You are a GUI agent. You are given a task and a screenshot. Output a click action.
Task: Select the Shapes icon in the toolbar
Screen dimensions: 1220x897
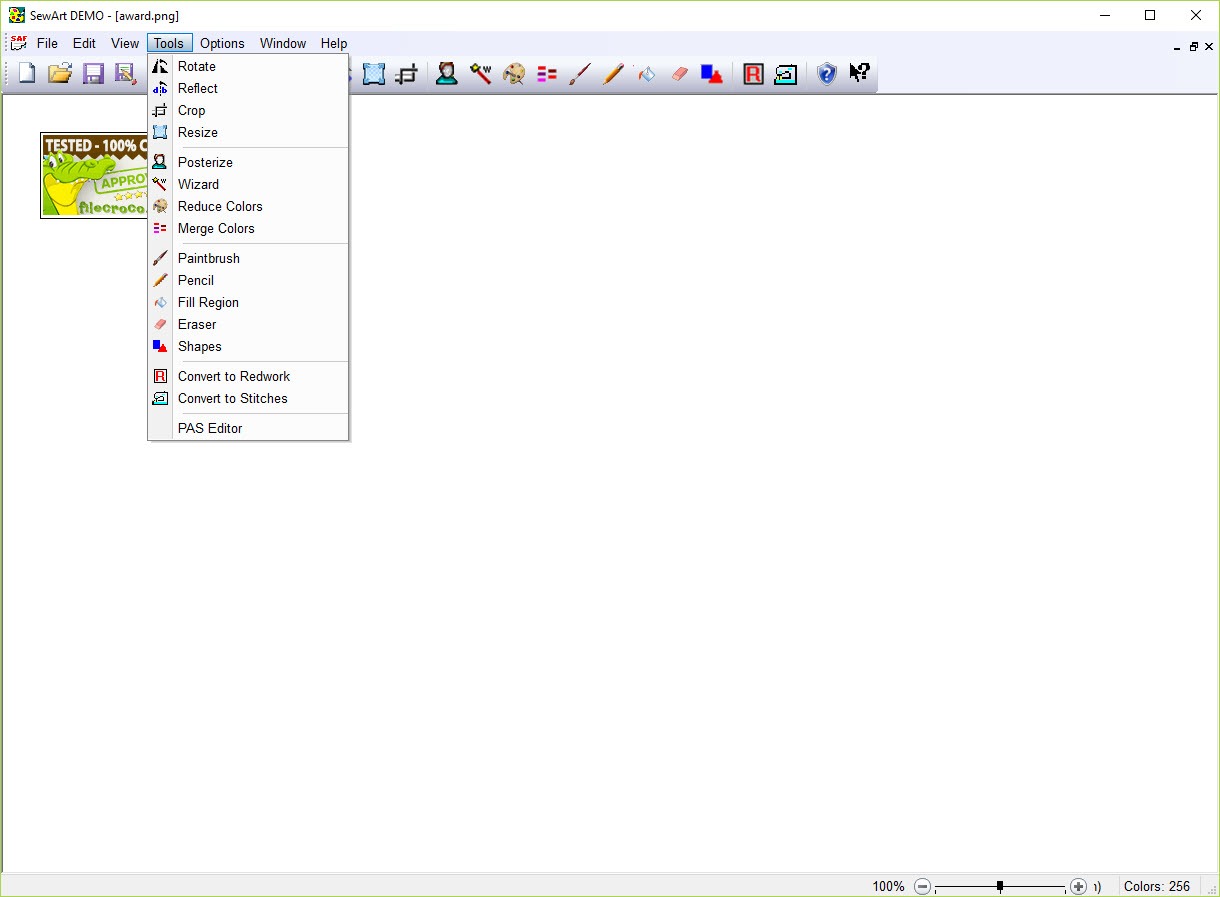click(x=712, y=74)
